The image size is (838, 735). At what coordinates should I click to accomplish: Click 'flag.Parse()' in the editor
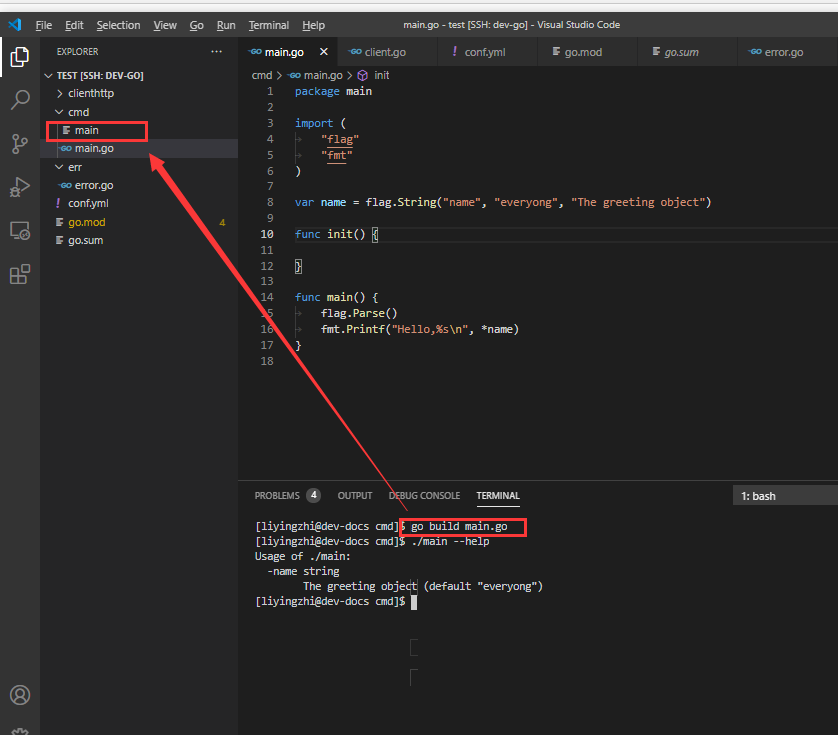pyautogui.click(x=359, y=313)
